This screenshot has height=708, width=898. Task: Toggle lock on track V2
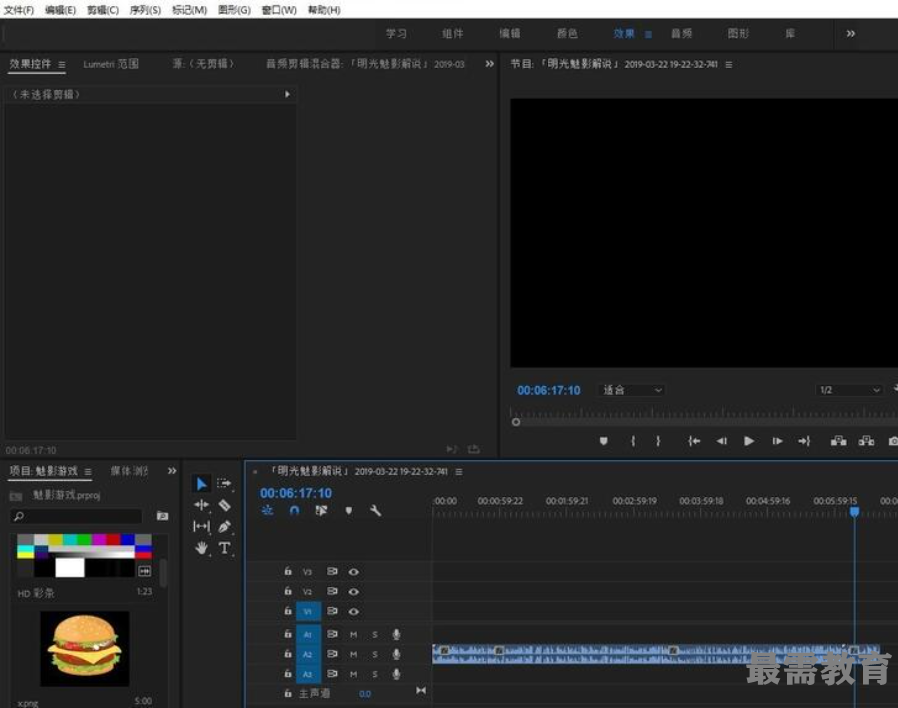(x=288, y=592)
